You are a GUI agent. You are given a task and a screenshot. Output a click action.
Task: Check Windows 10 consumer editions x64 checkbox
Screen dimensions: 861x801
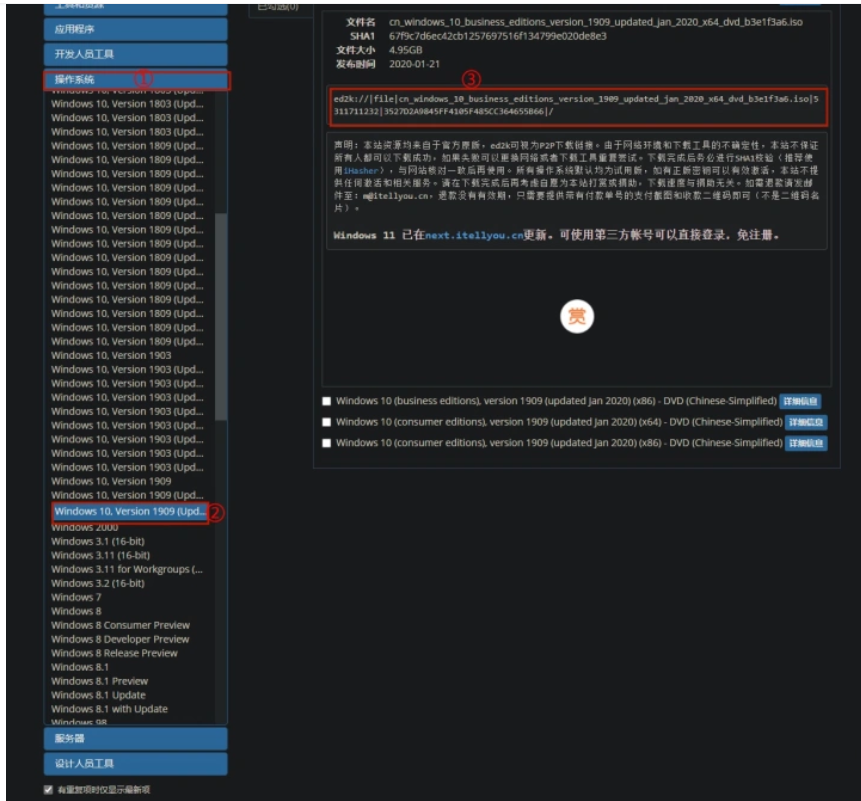[x=326, y=422]
